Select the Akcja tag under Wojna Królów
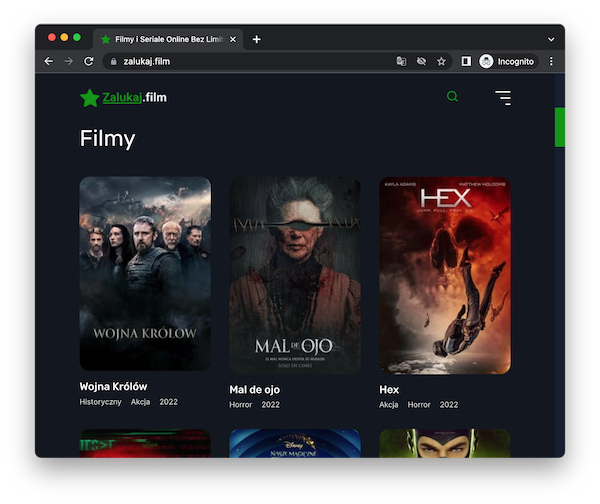This screenshot has width=600, height=504. click(140, 402)
